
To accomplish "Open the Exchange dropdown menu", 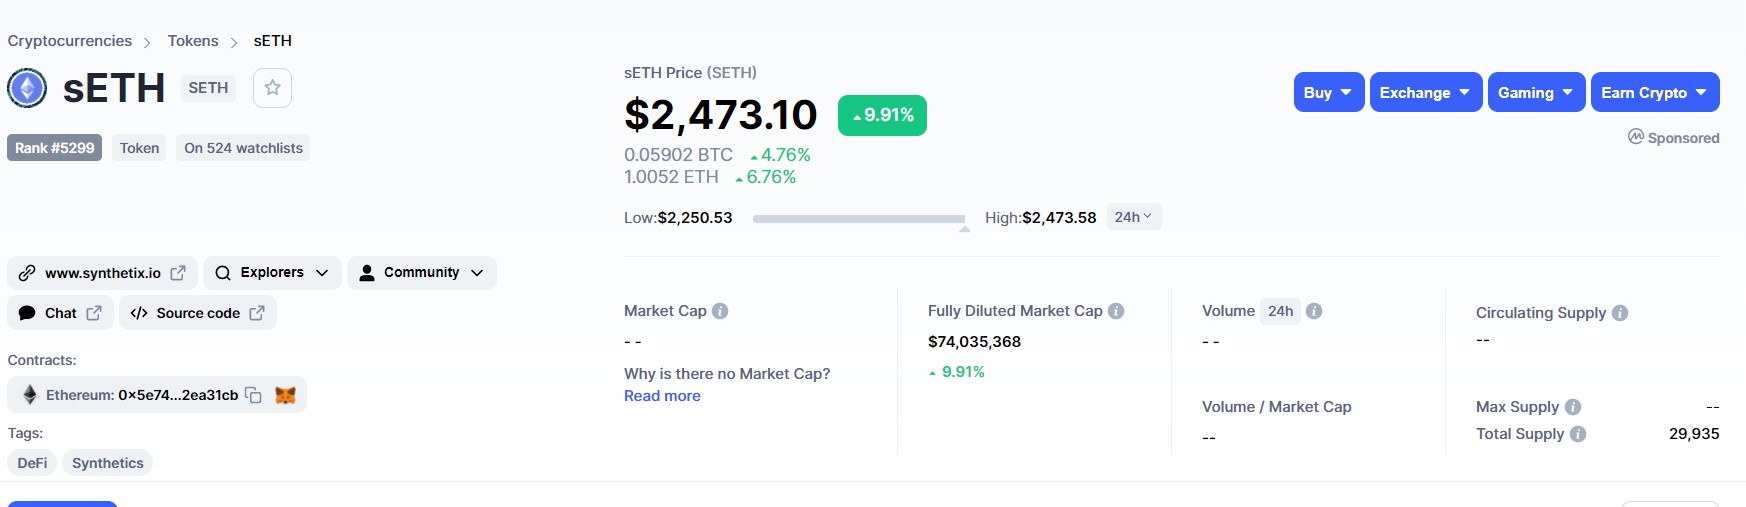I will pyautogui.click(x=1426, y=92).
